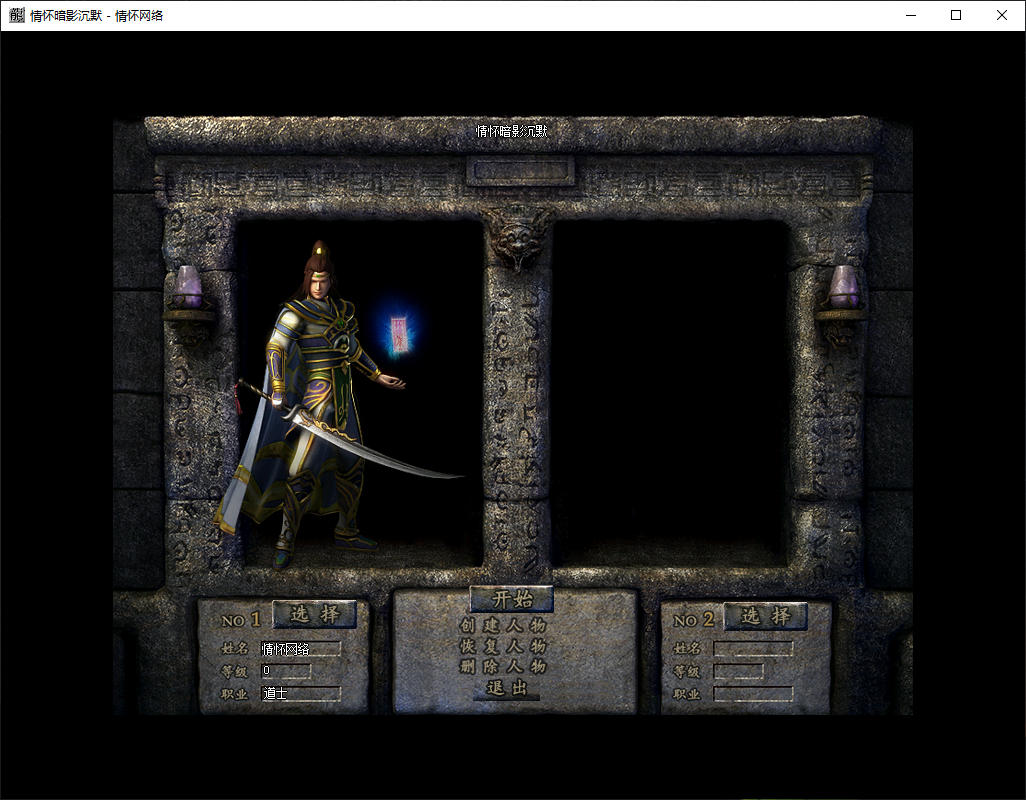
Task: Click the NO 1 slot label
Action: coord(241,619)
